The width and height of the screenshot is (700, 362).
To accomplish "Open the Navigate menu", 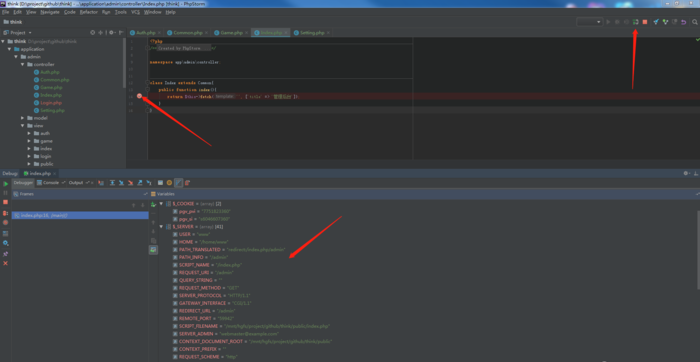I will 50,12.
